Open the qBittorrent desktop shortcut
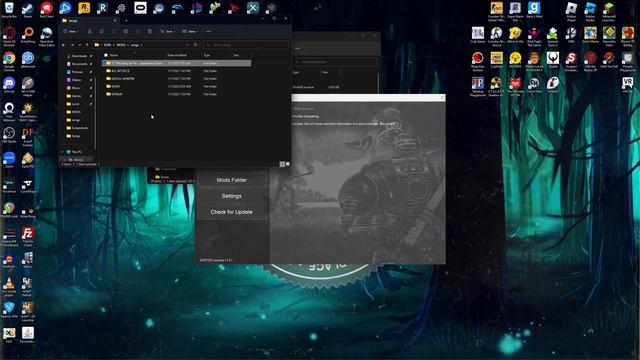Screen dimensions: 640x360 28,61
